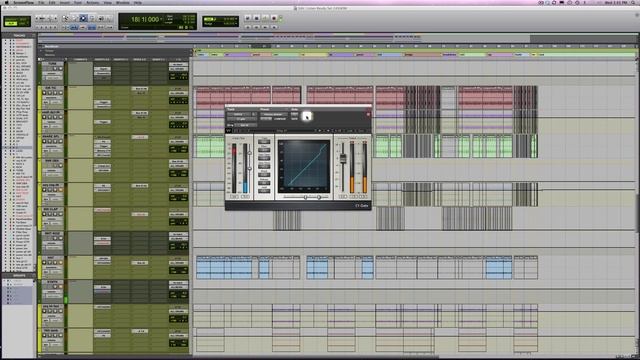The height and width of the screenshot is (360, 640).
Task: Click the bottom value box in C1 parameter column
Action: pyautogui.click(x=264, y=191)
